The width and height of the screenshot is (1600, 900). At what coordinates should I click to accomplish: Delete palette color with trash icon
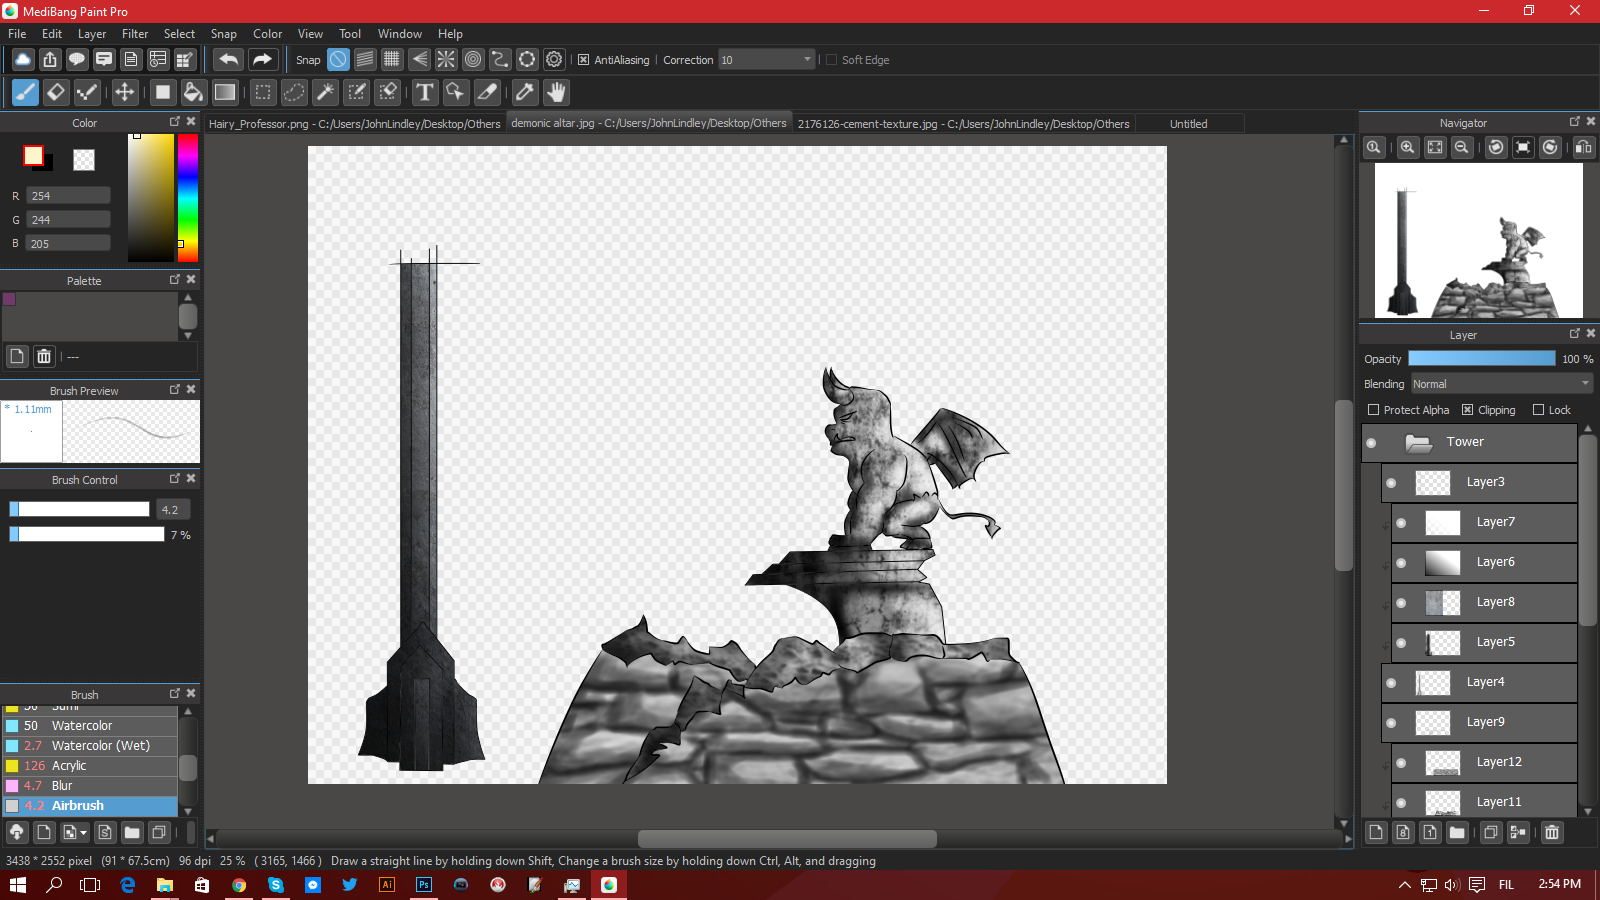(x=44, y=356)
